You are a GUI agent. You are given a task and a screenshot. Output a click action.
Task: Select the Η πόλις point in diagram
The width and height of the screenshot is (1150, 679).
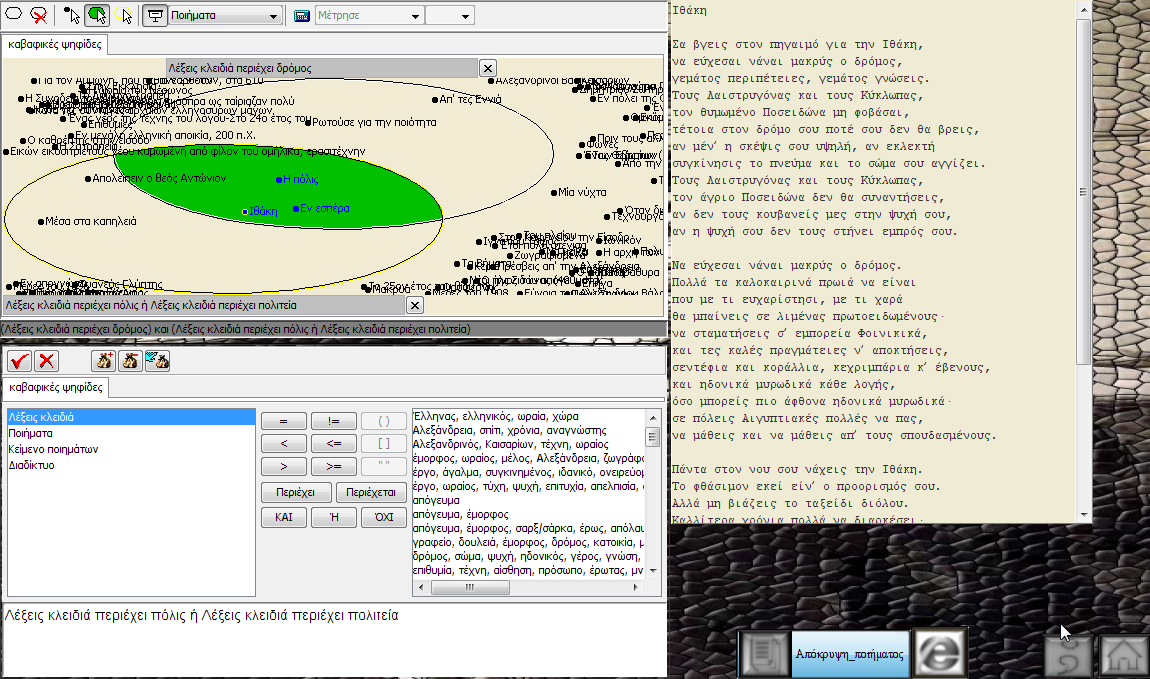pyautogui.click(x=279, y=179)
